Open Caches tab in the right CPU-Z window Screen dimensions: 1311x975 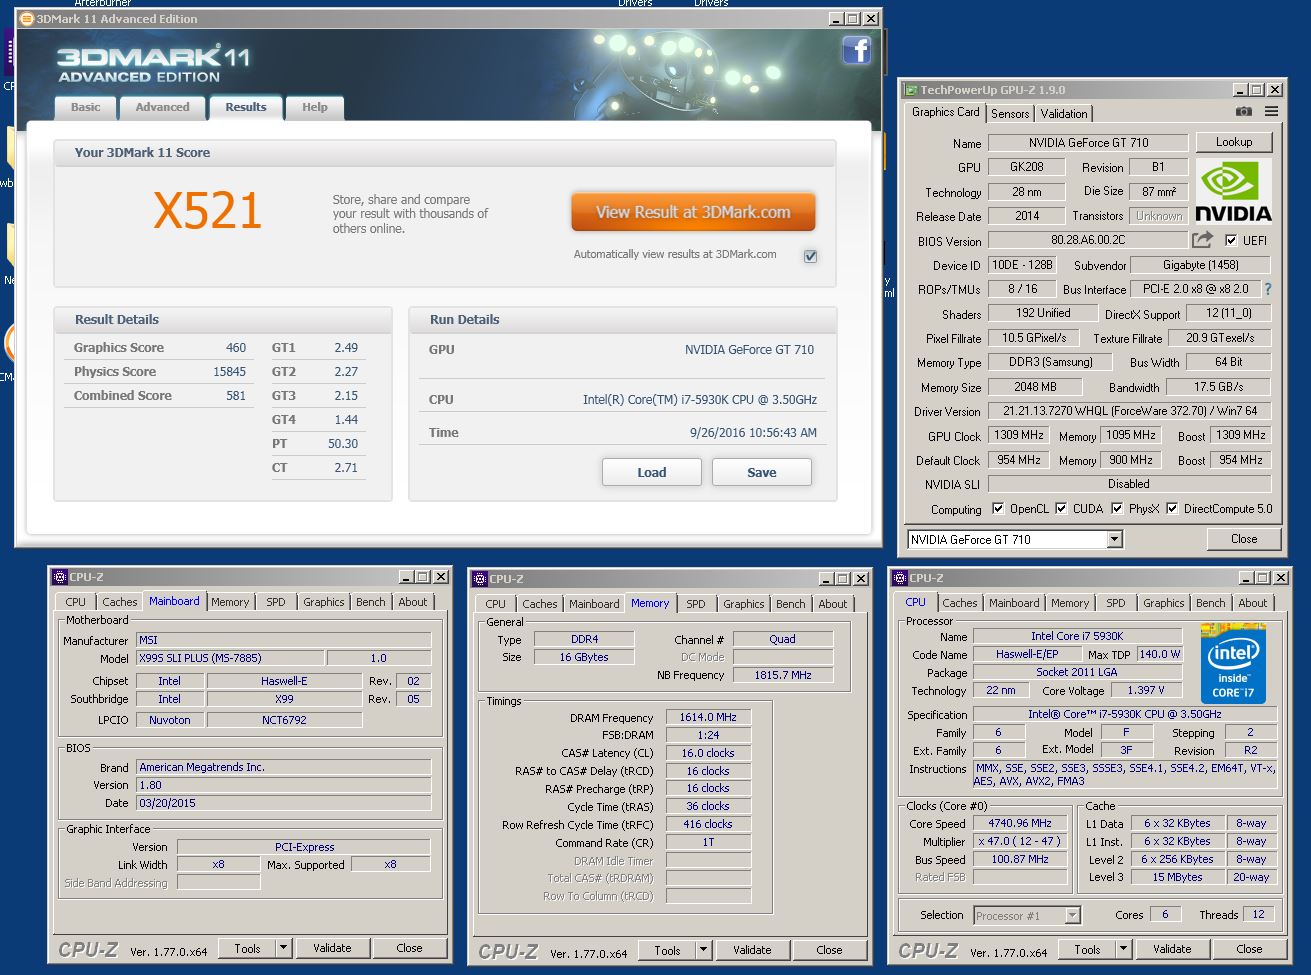[x=960, y=603]
